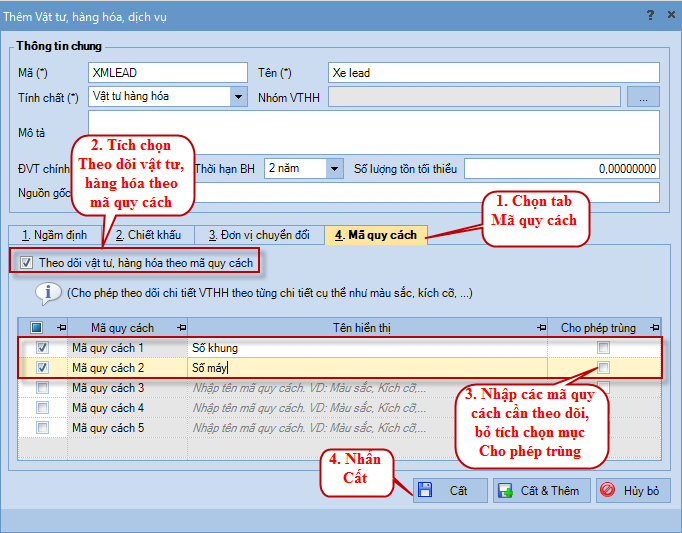682x533 pixels.
Task: Click the pin icon in Mã quy cách header
Action: 181,328
